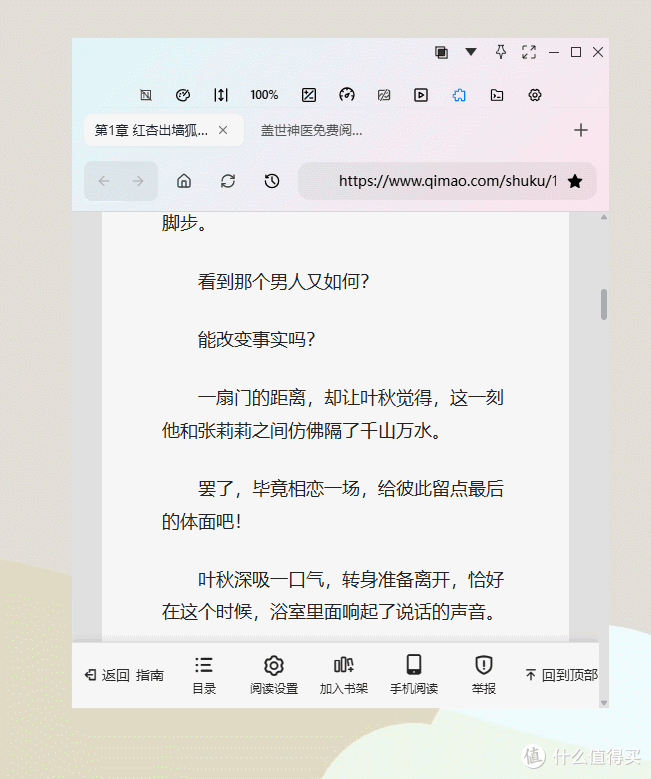This screenshot has width=651, height=779.
Task: Click the text 能改变事实吗?
Action: point(256,339)
